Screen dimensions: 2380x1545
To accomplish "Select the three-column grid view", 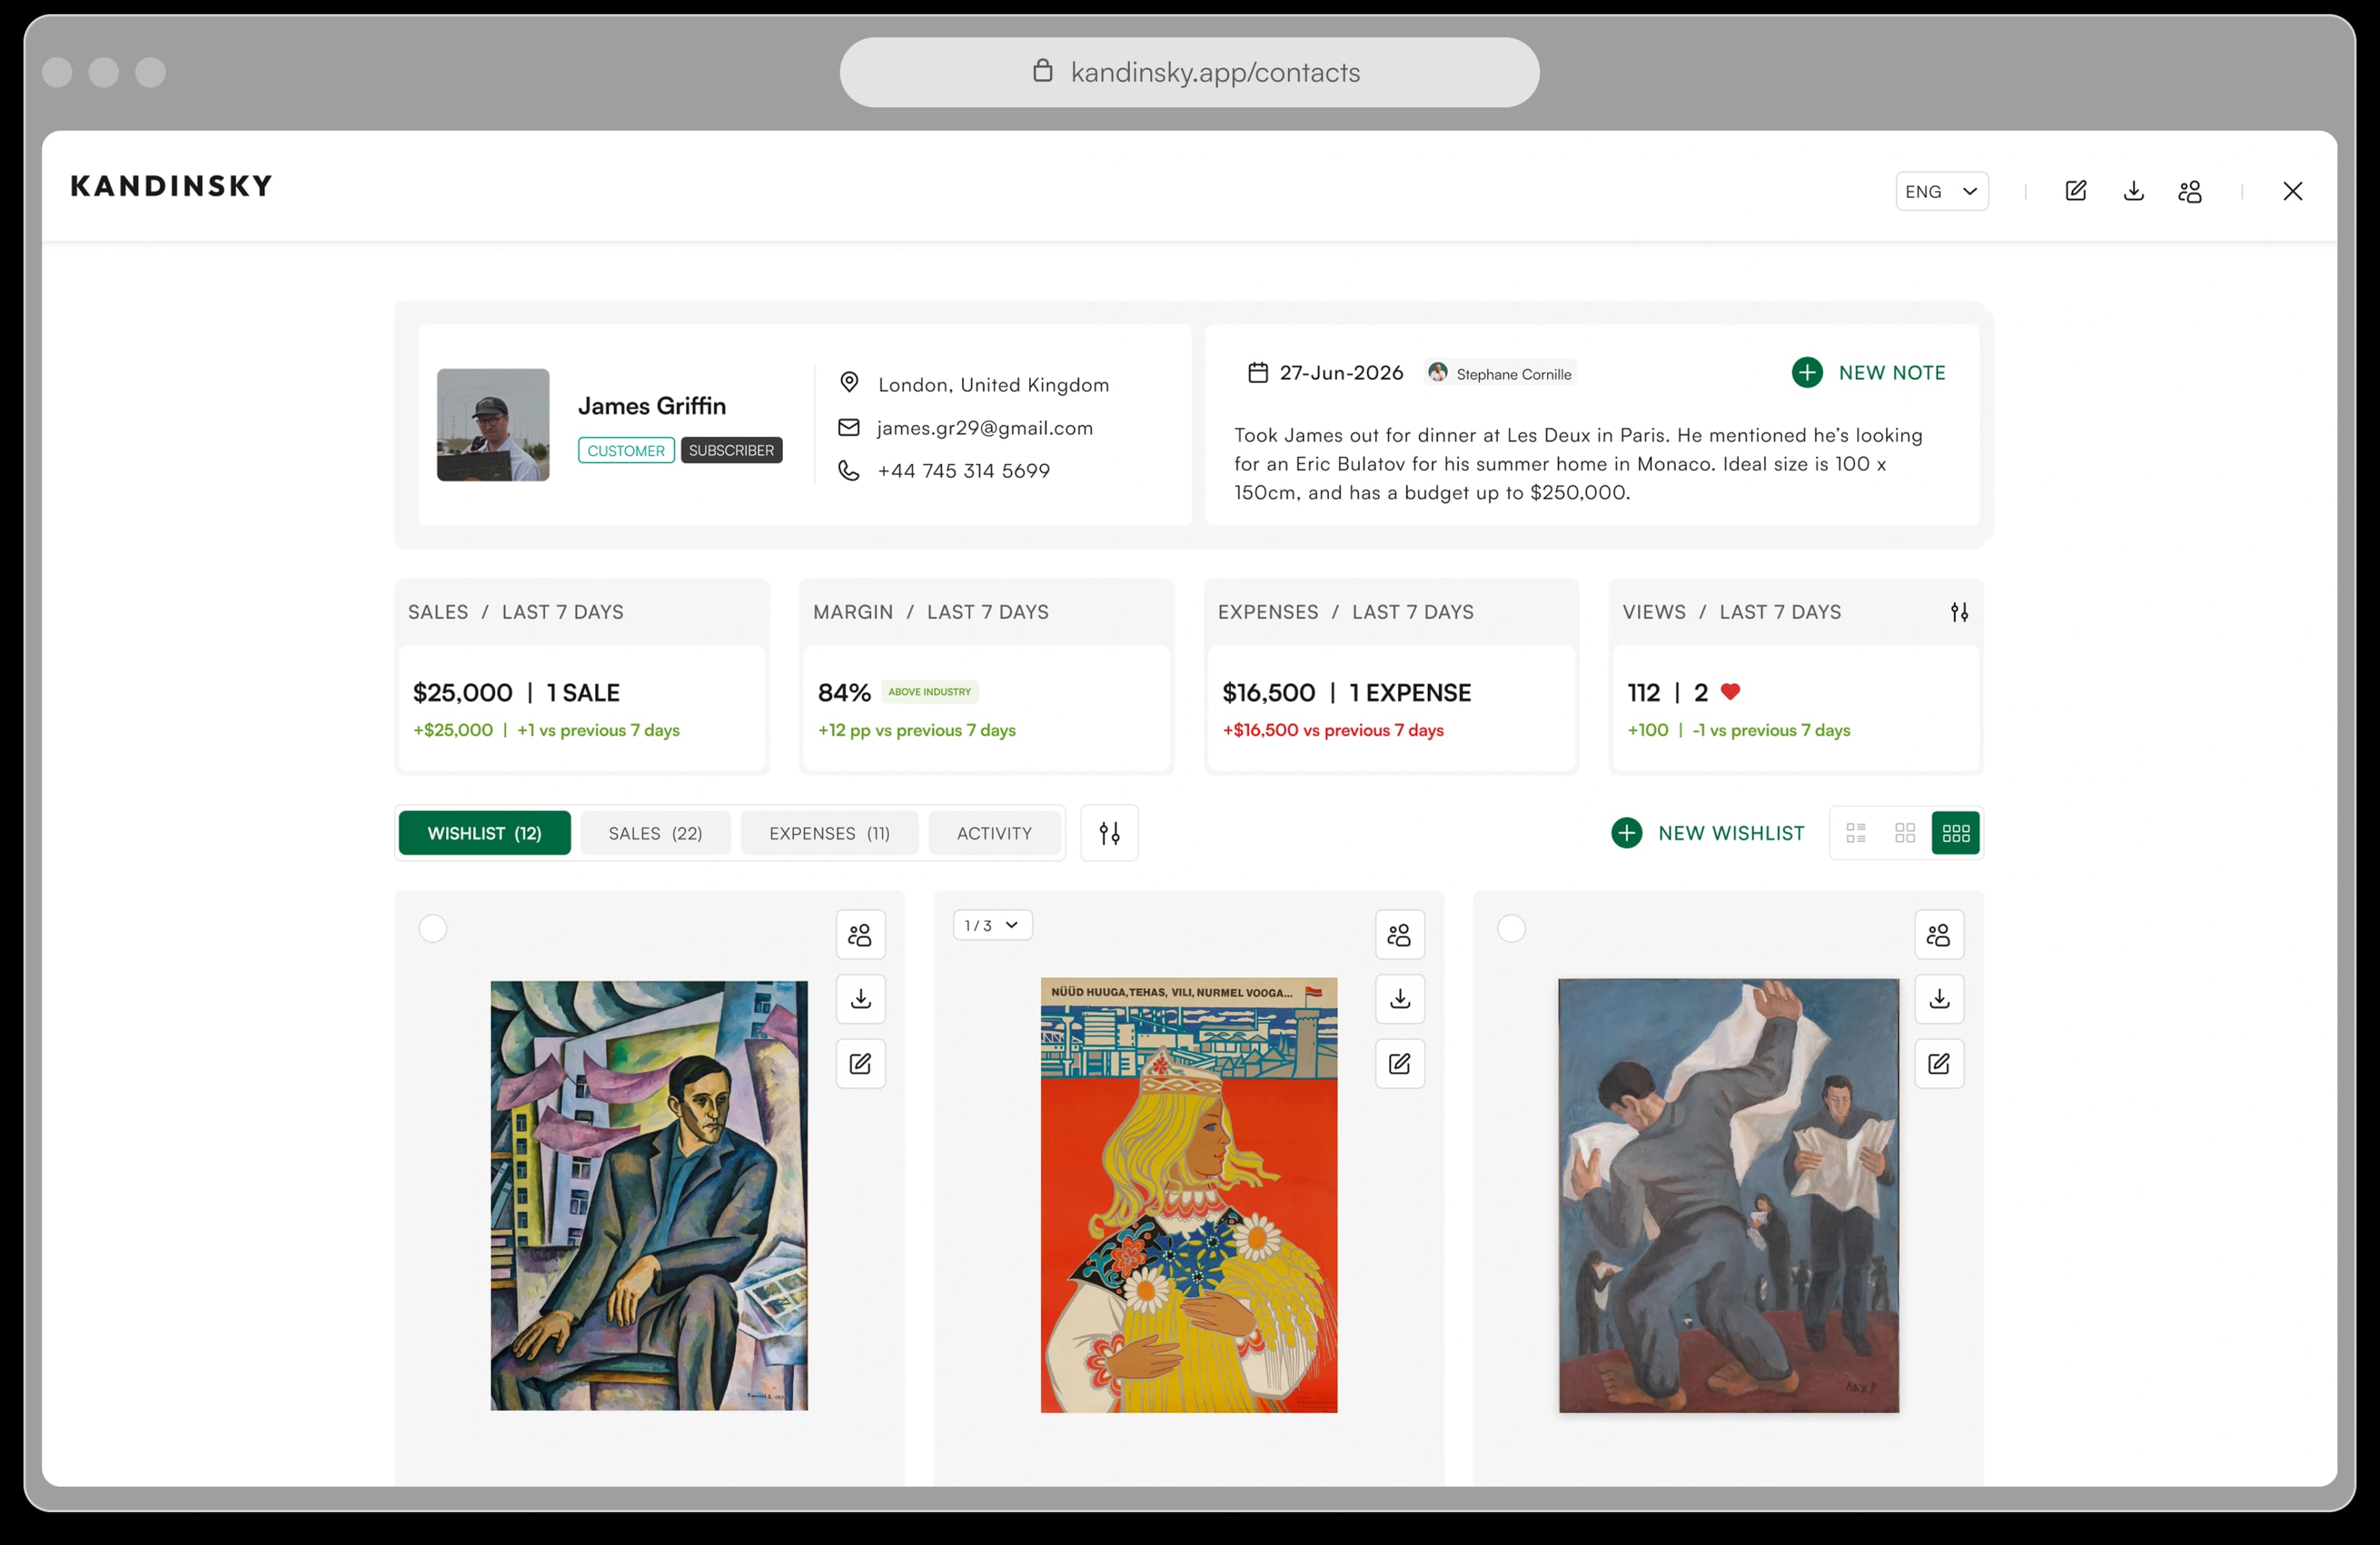I will pos(1955,832).
